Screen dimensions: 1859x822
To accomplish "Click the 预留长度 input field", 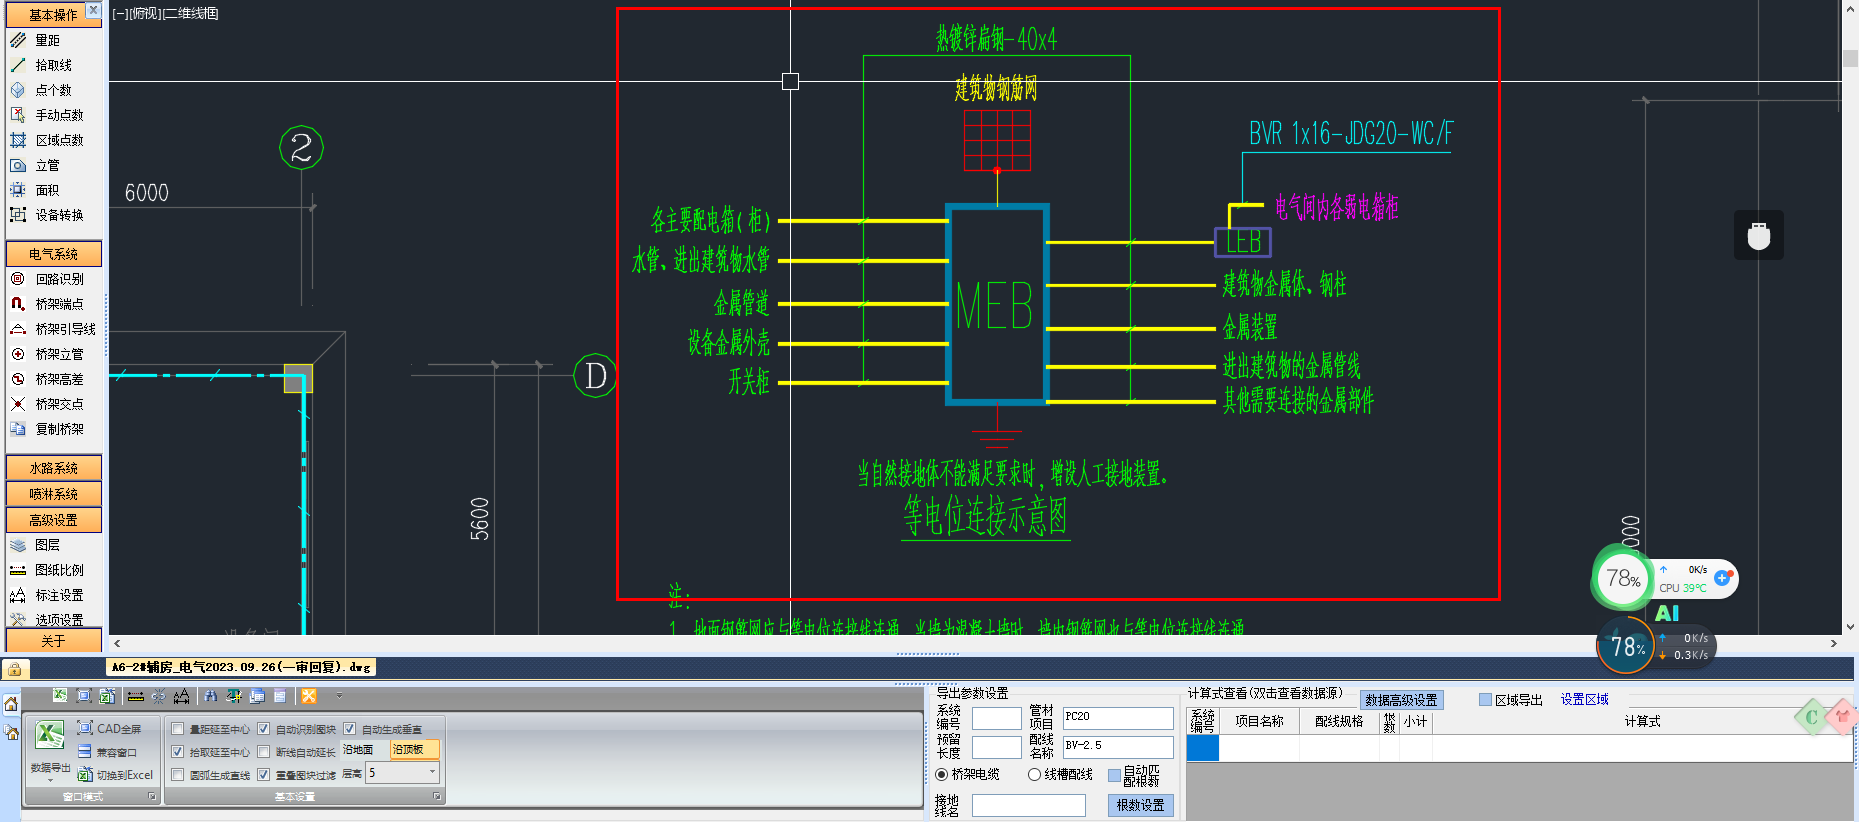I will coord(997,747).
